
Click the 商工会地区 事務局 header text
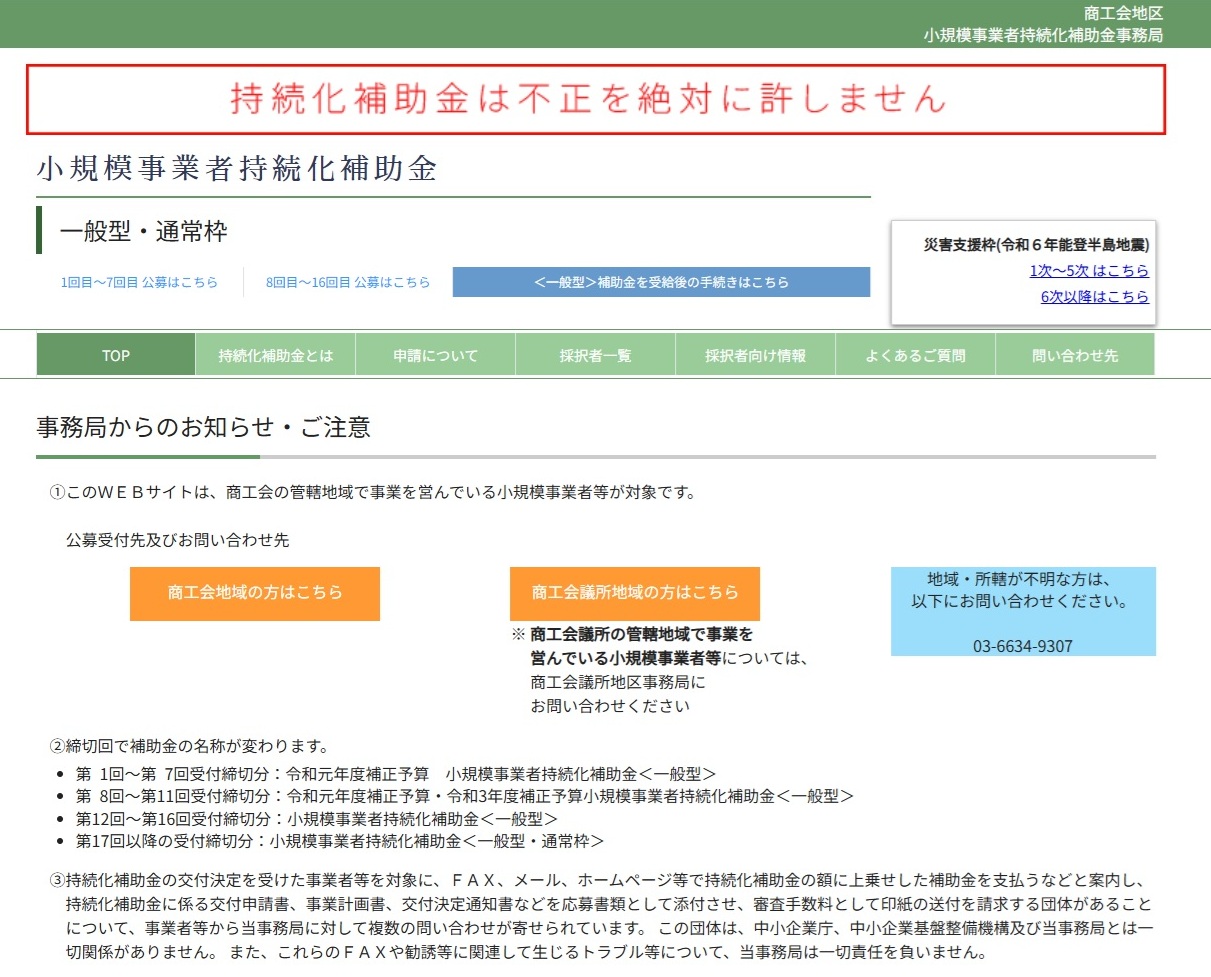pos(1042,24)
